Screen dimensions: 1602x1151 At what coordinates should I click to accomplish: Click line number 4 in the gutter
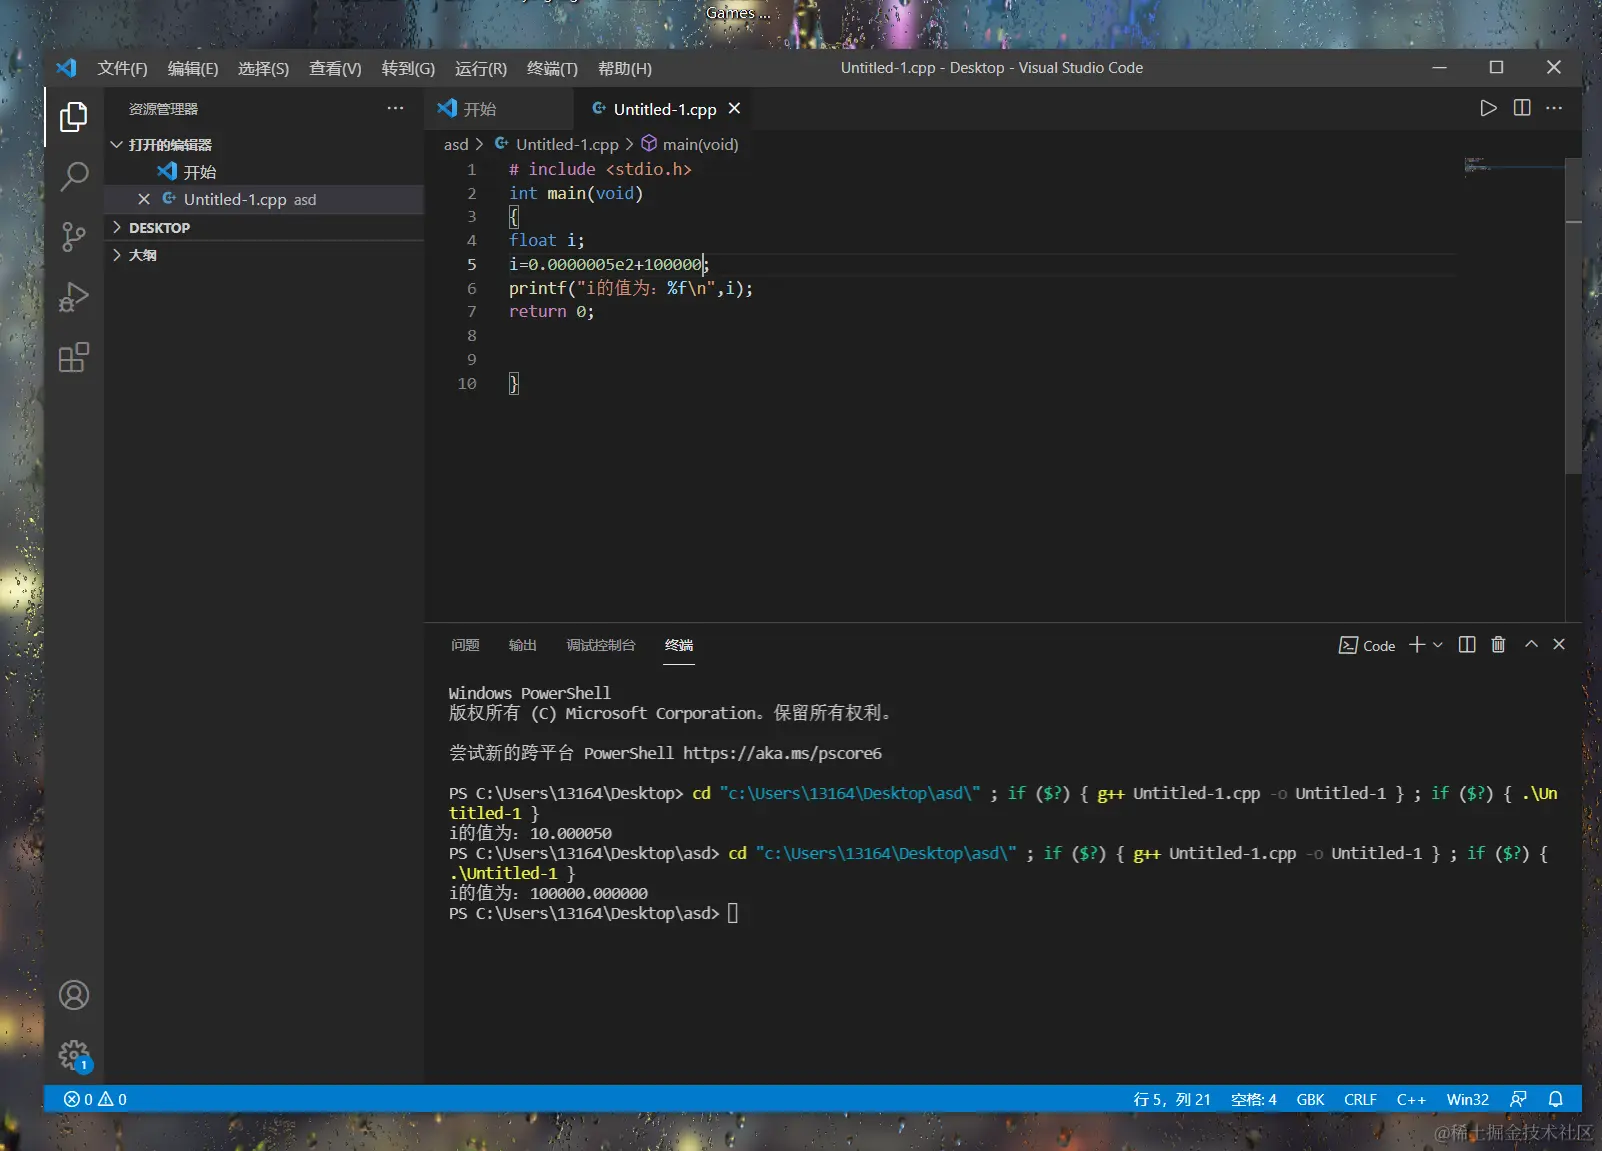[x=471, y=241]
